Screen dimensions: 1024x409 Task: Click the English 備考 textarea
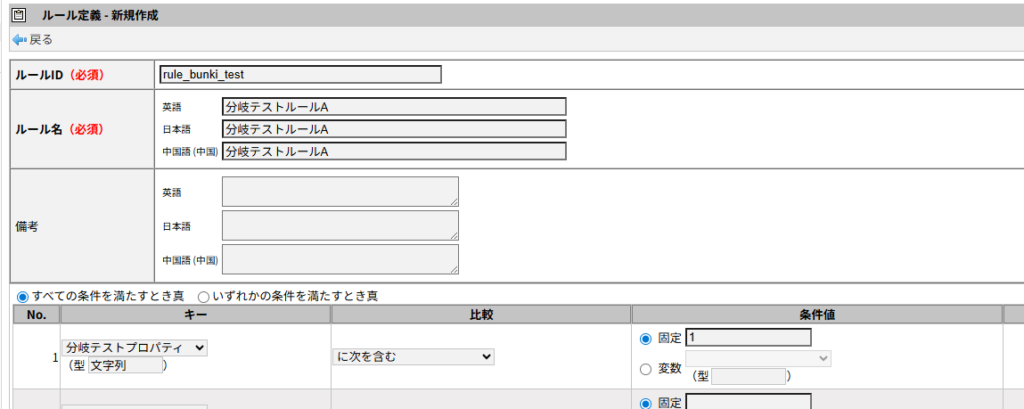340,192
